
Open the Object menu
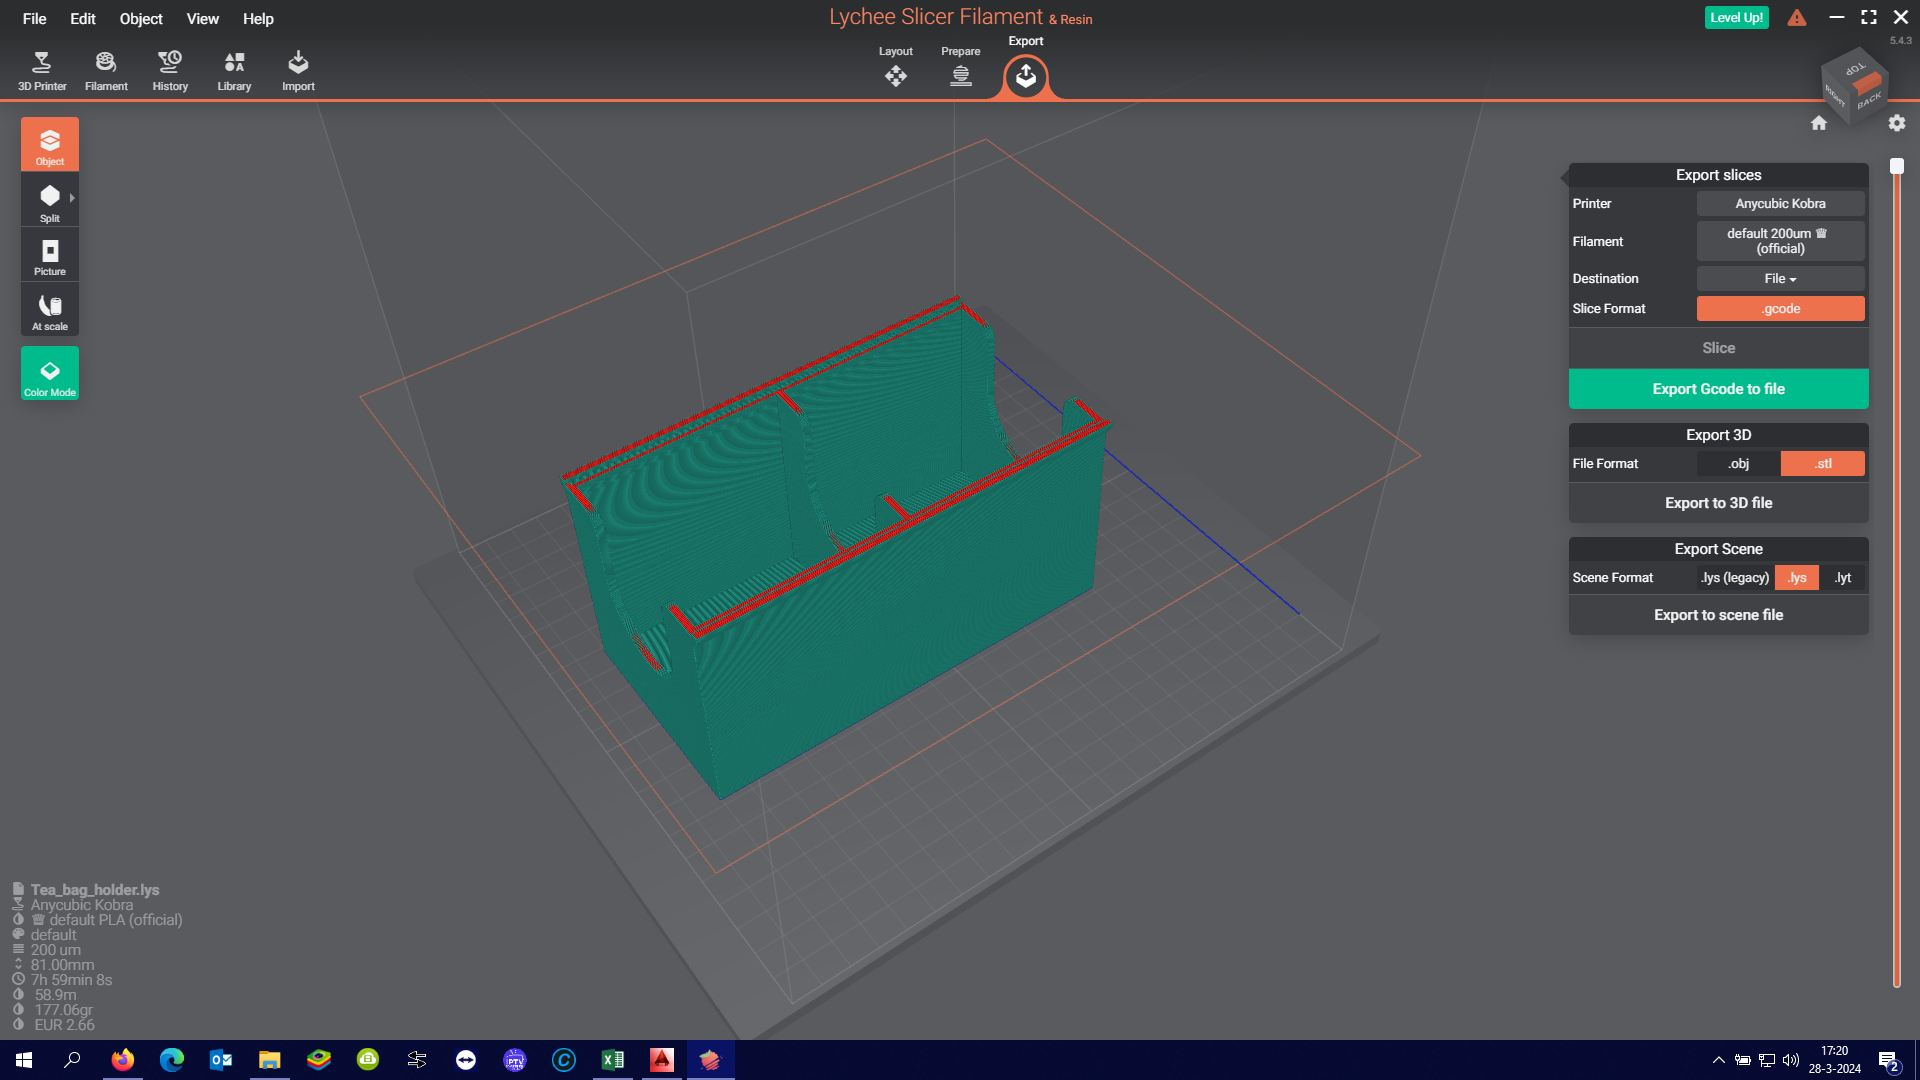(141, 19)
